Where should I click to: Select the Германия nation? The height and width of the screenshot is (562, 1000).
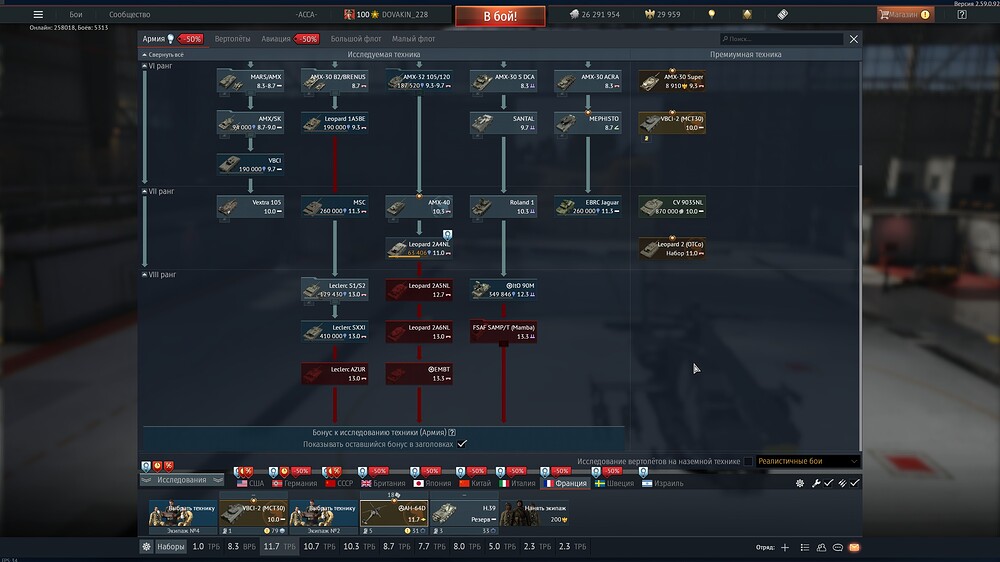294,484
